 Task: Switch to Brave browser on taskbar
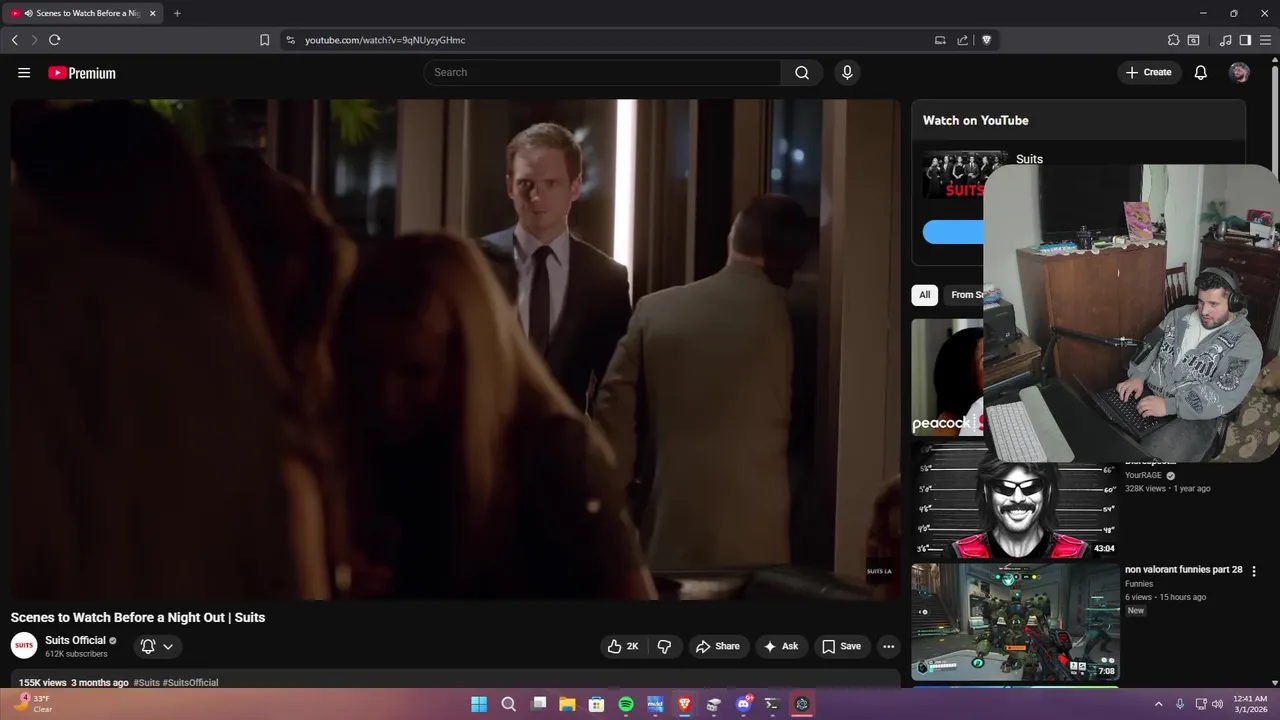684,704
